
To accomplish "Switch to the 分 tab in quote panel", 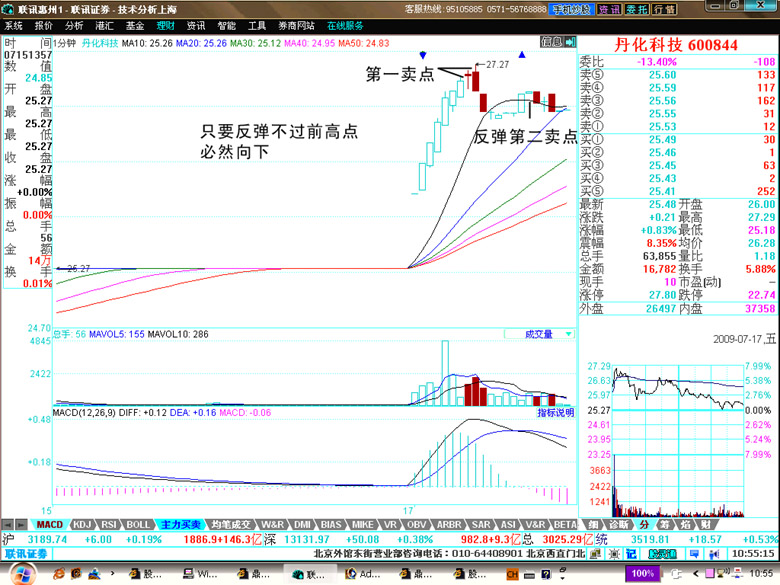I will point(644,524).
